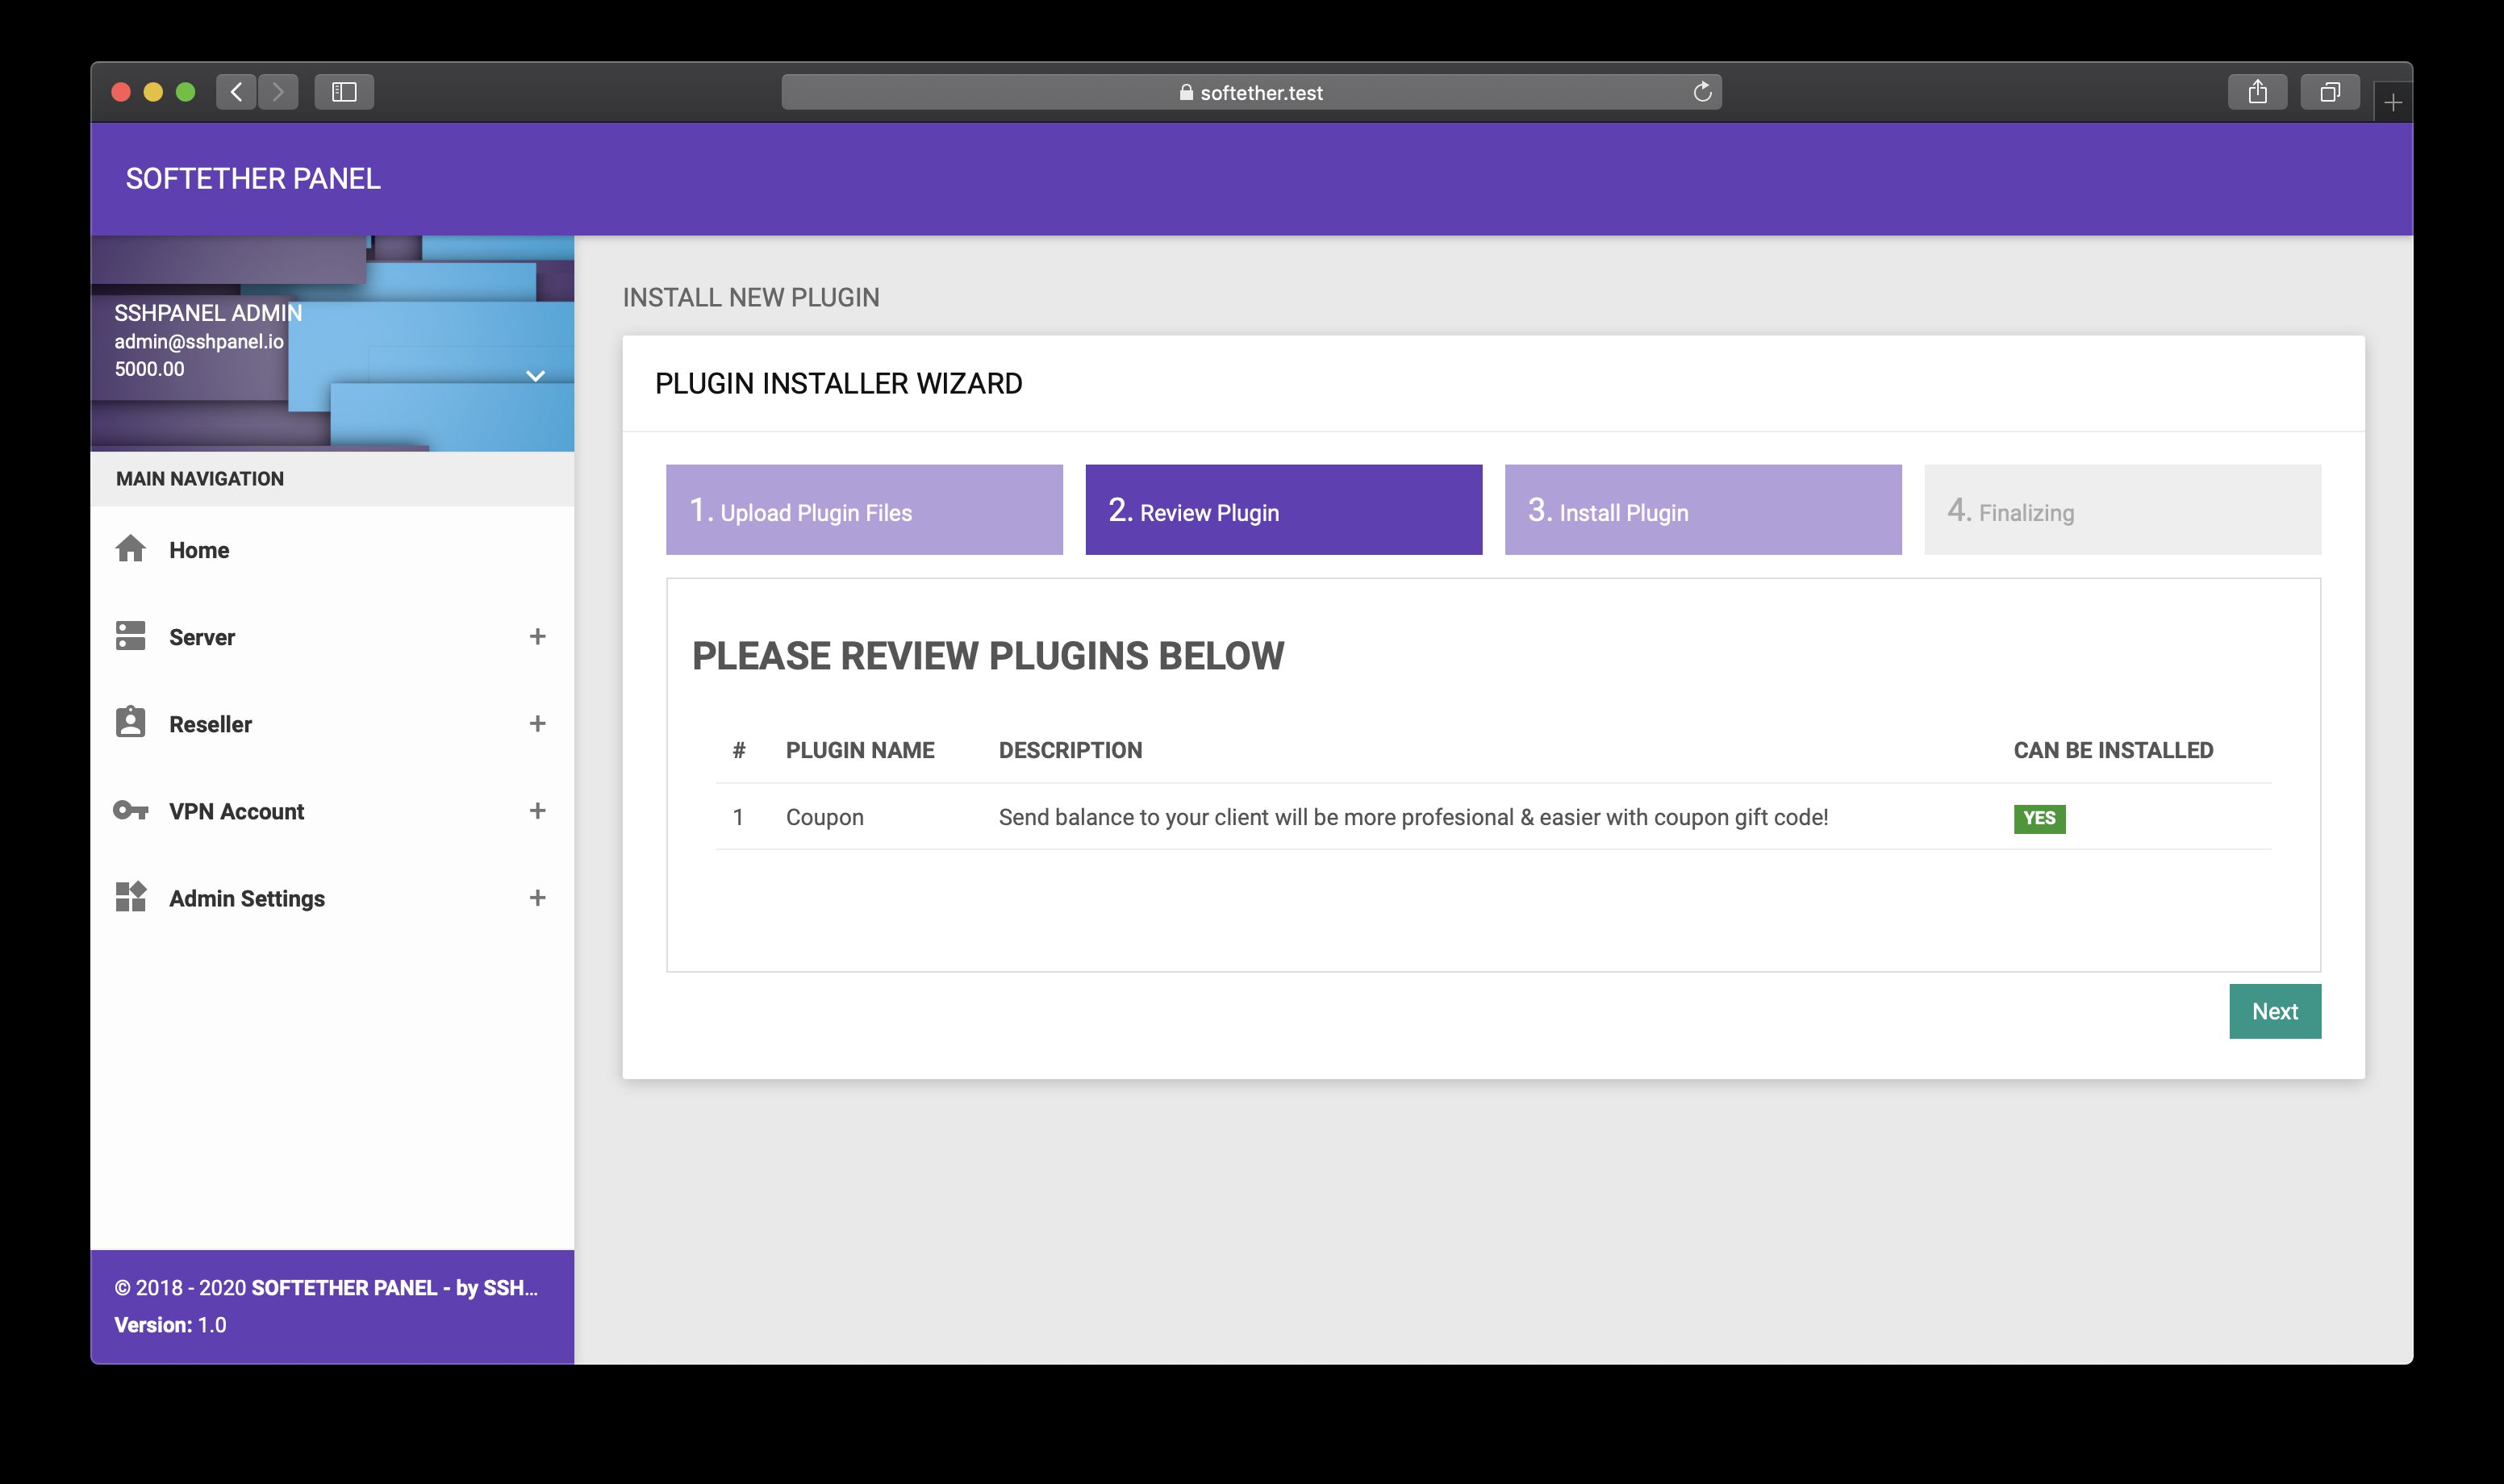Click the SSHPANEL ADMIN user name

pyautogui.click(x=208, y=313)
